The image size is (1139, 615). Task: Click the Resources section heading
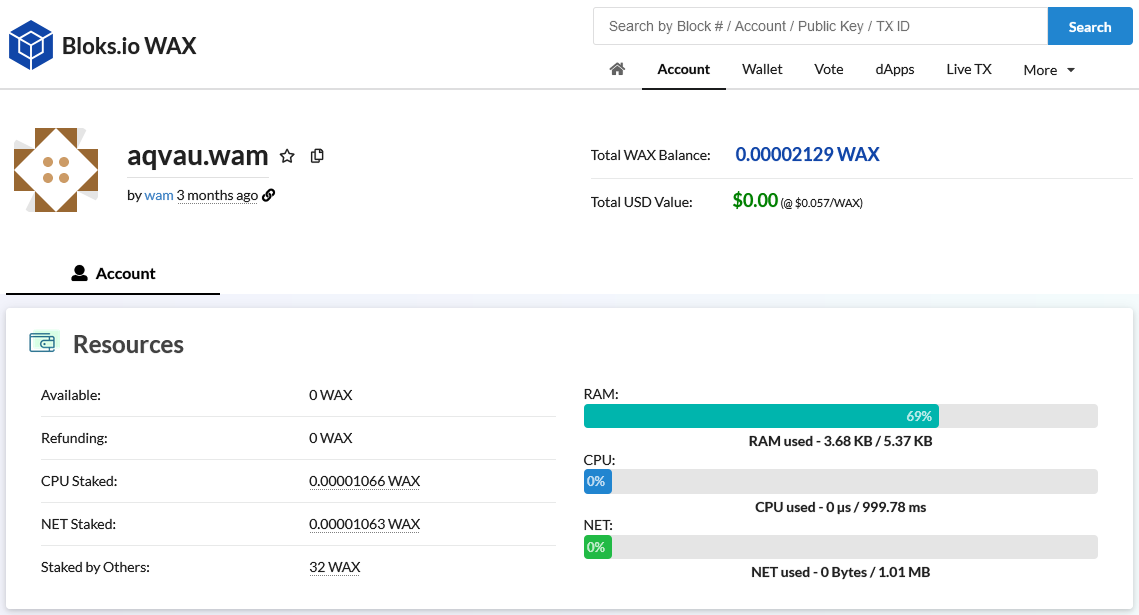click(129, 344)
